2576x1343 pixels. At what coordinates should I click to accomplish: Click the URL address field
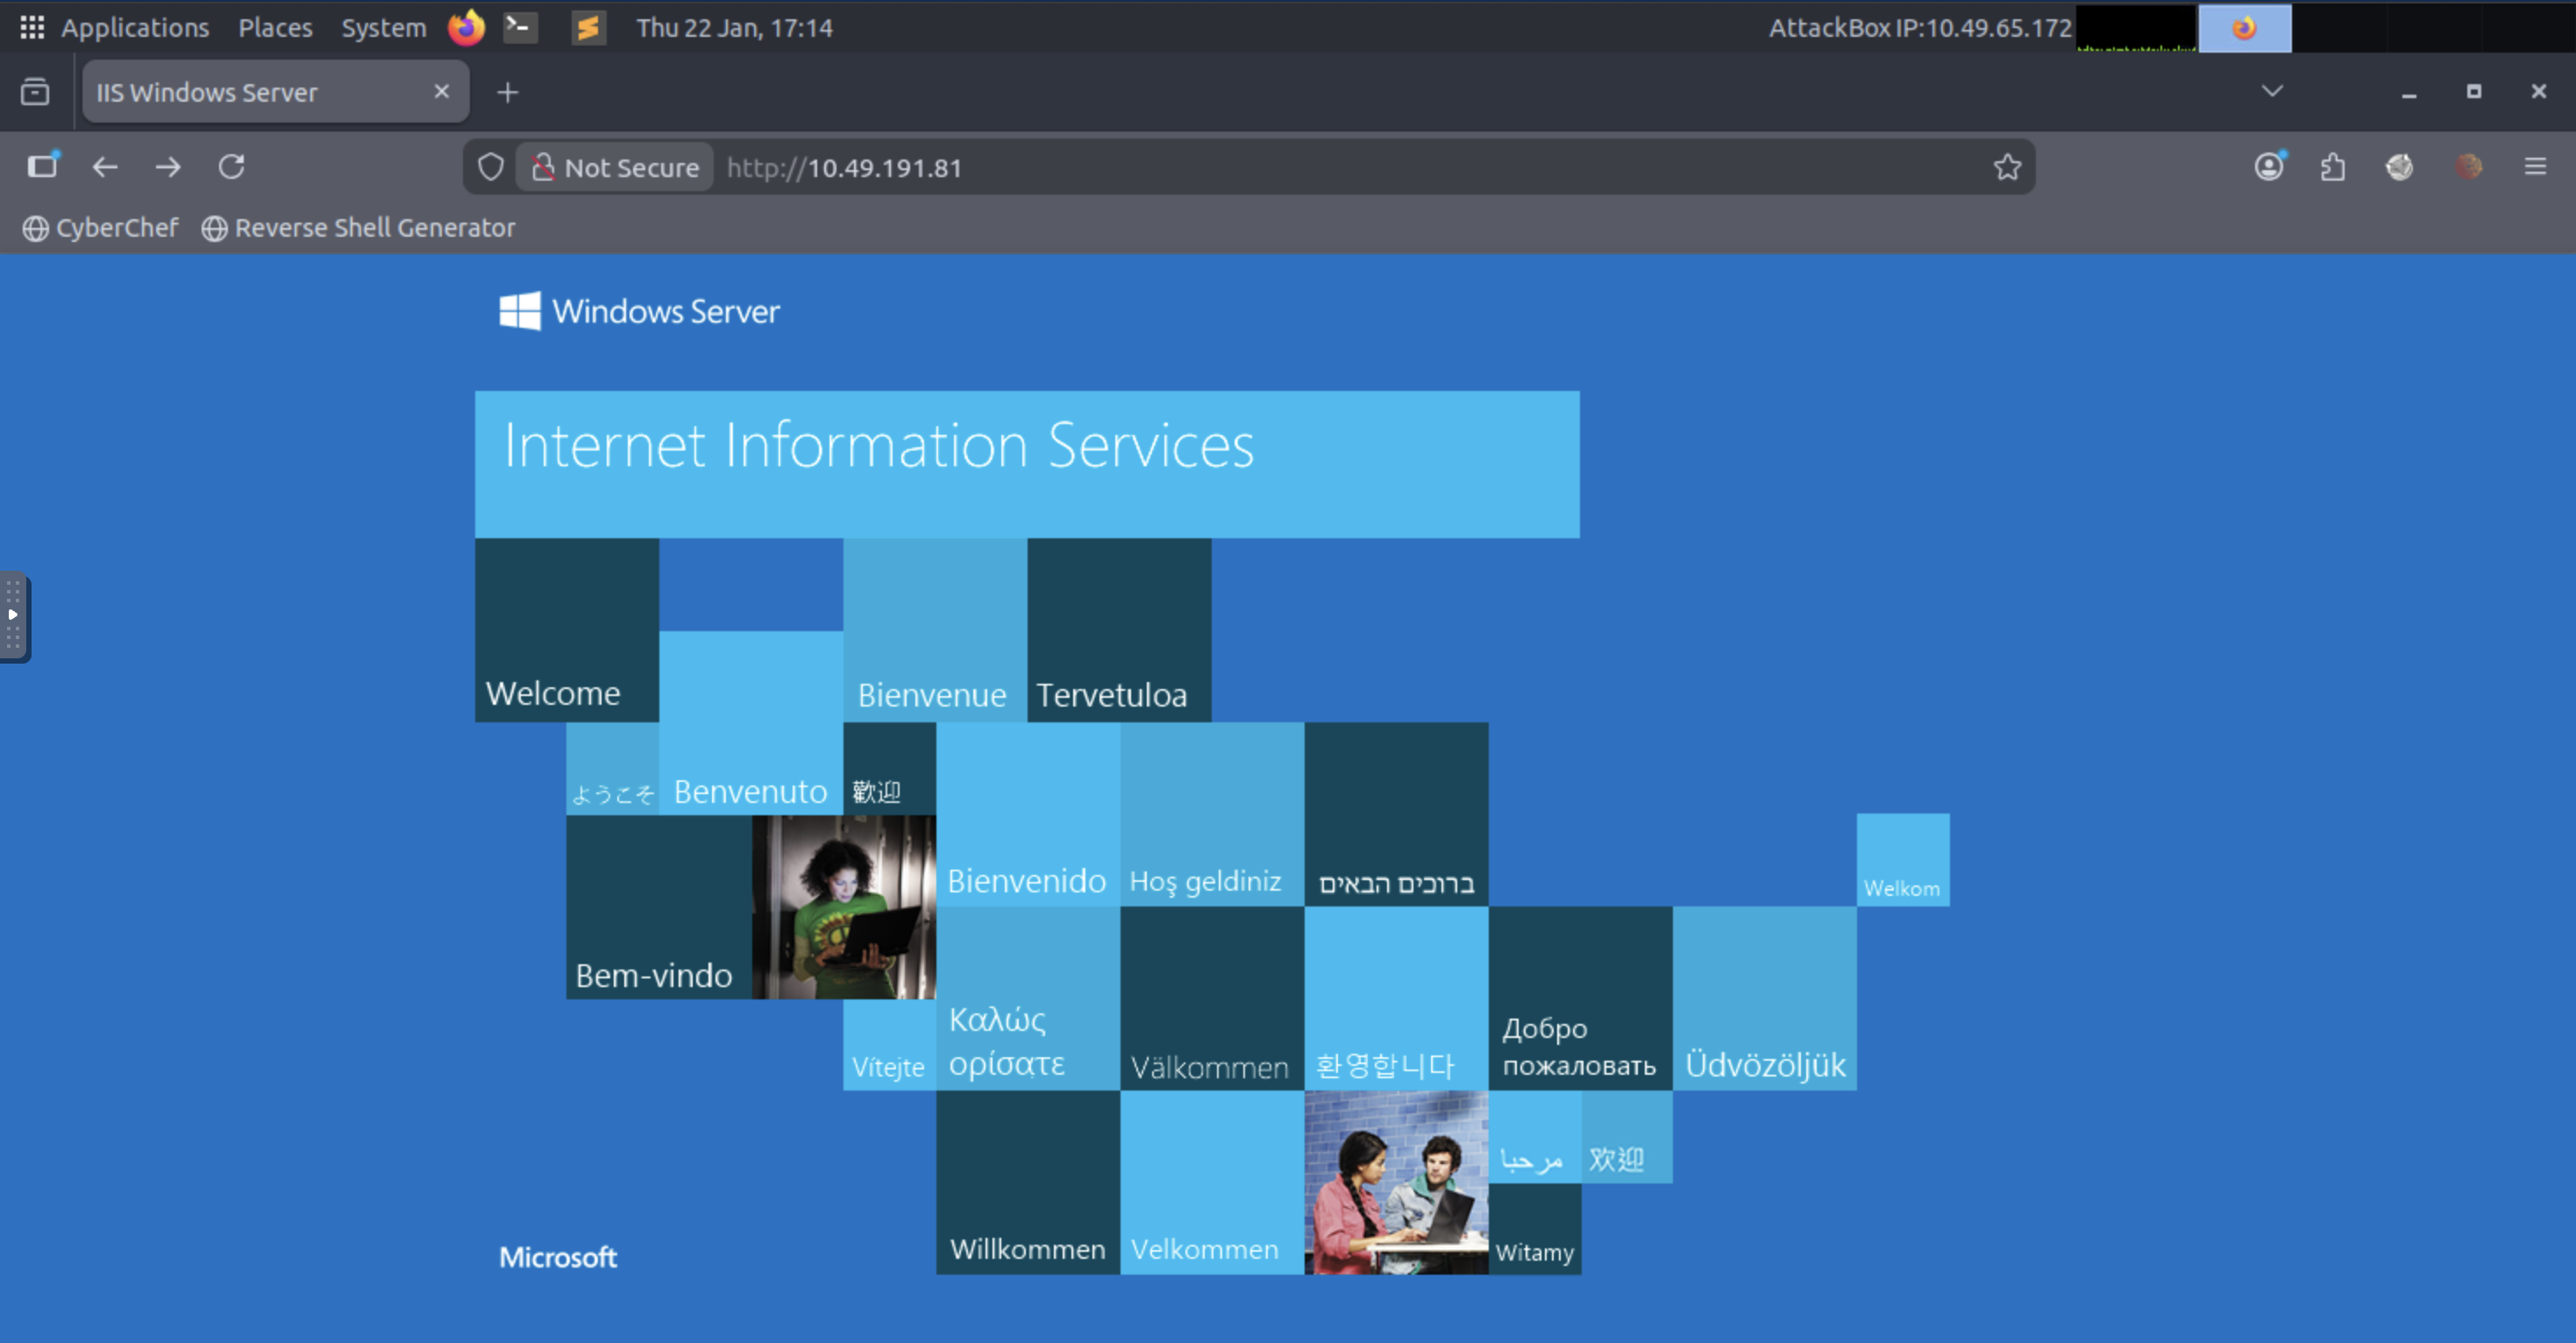point(1300,167)
